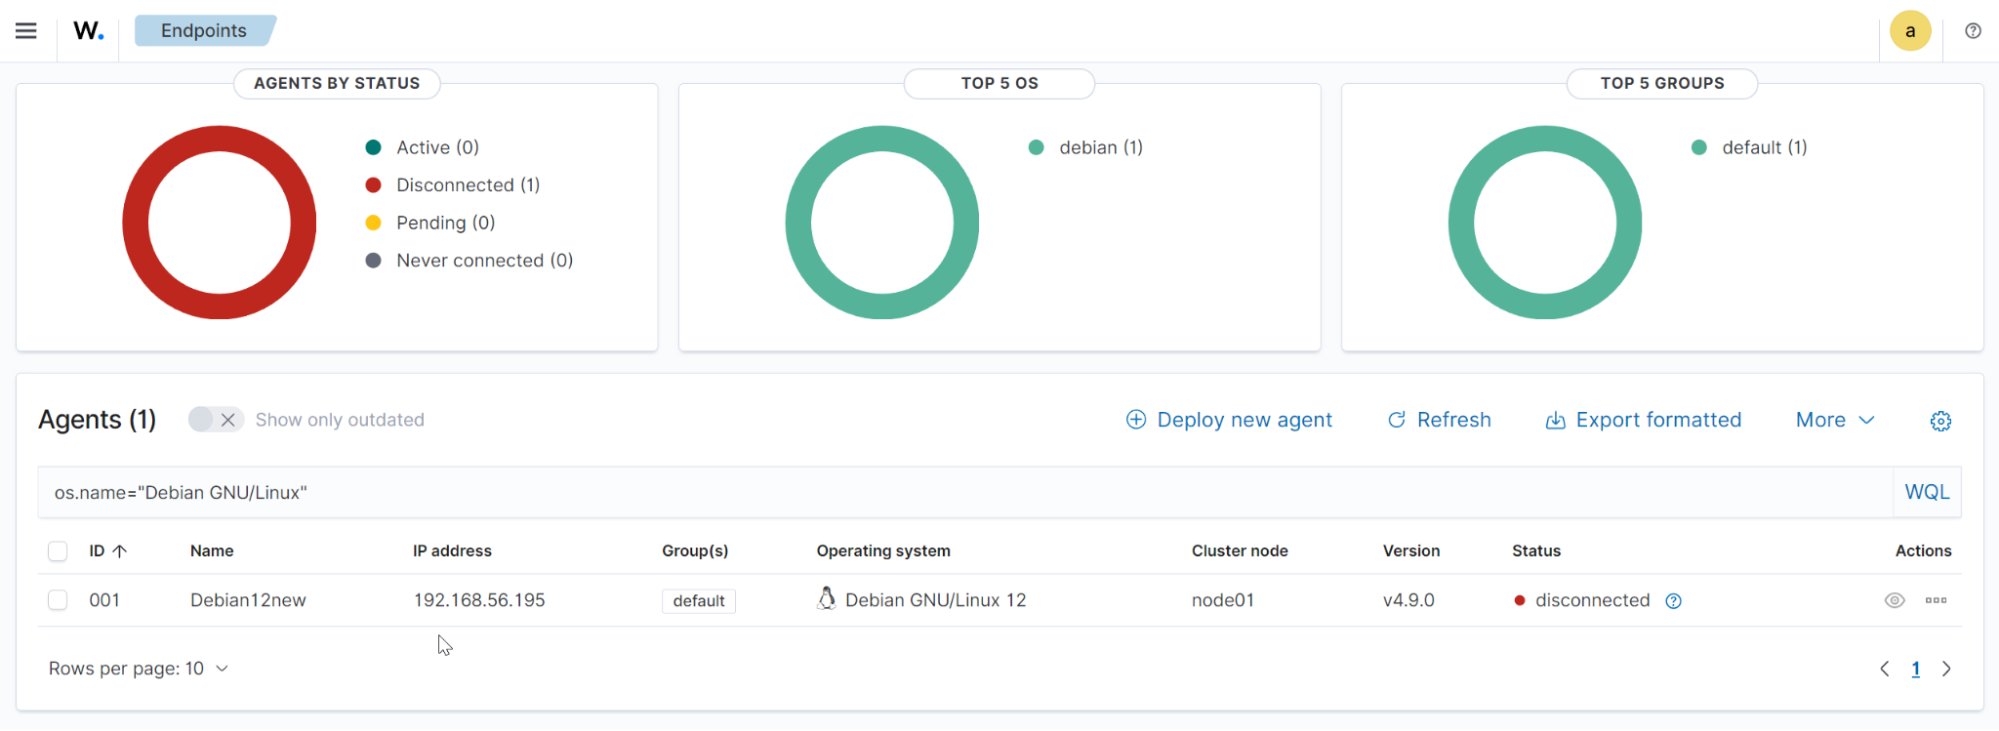Click the WQL search query field
The image size is (1999, 731).
click(960, 492)
